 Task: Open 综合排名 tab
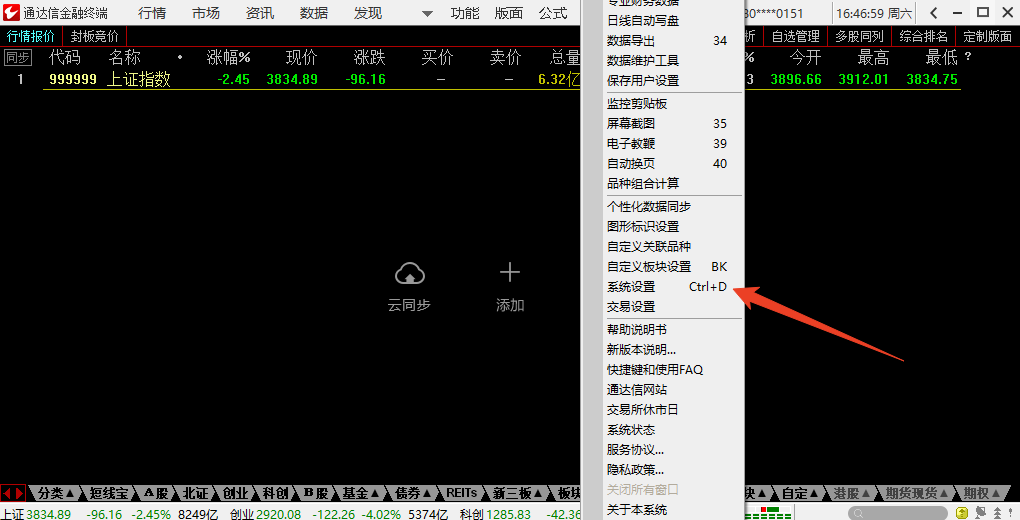(x=924, y=36)
